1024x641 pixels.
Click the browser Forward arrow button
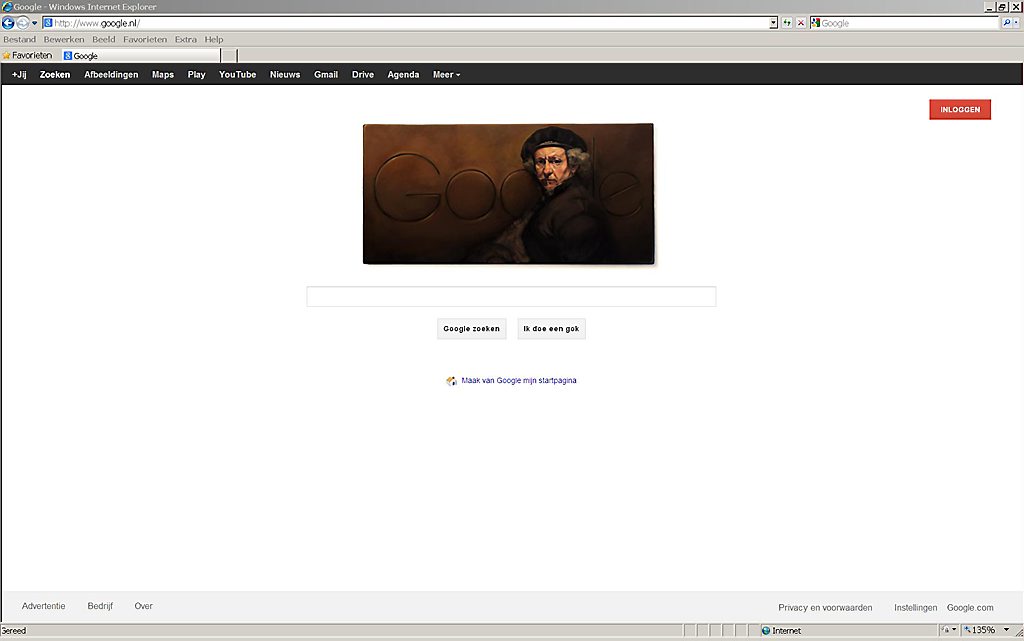[x=23, y=23]
